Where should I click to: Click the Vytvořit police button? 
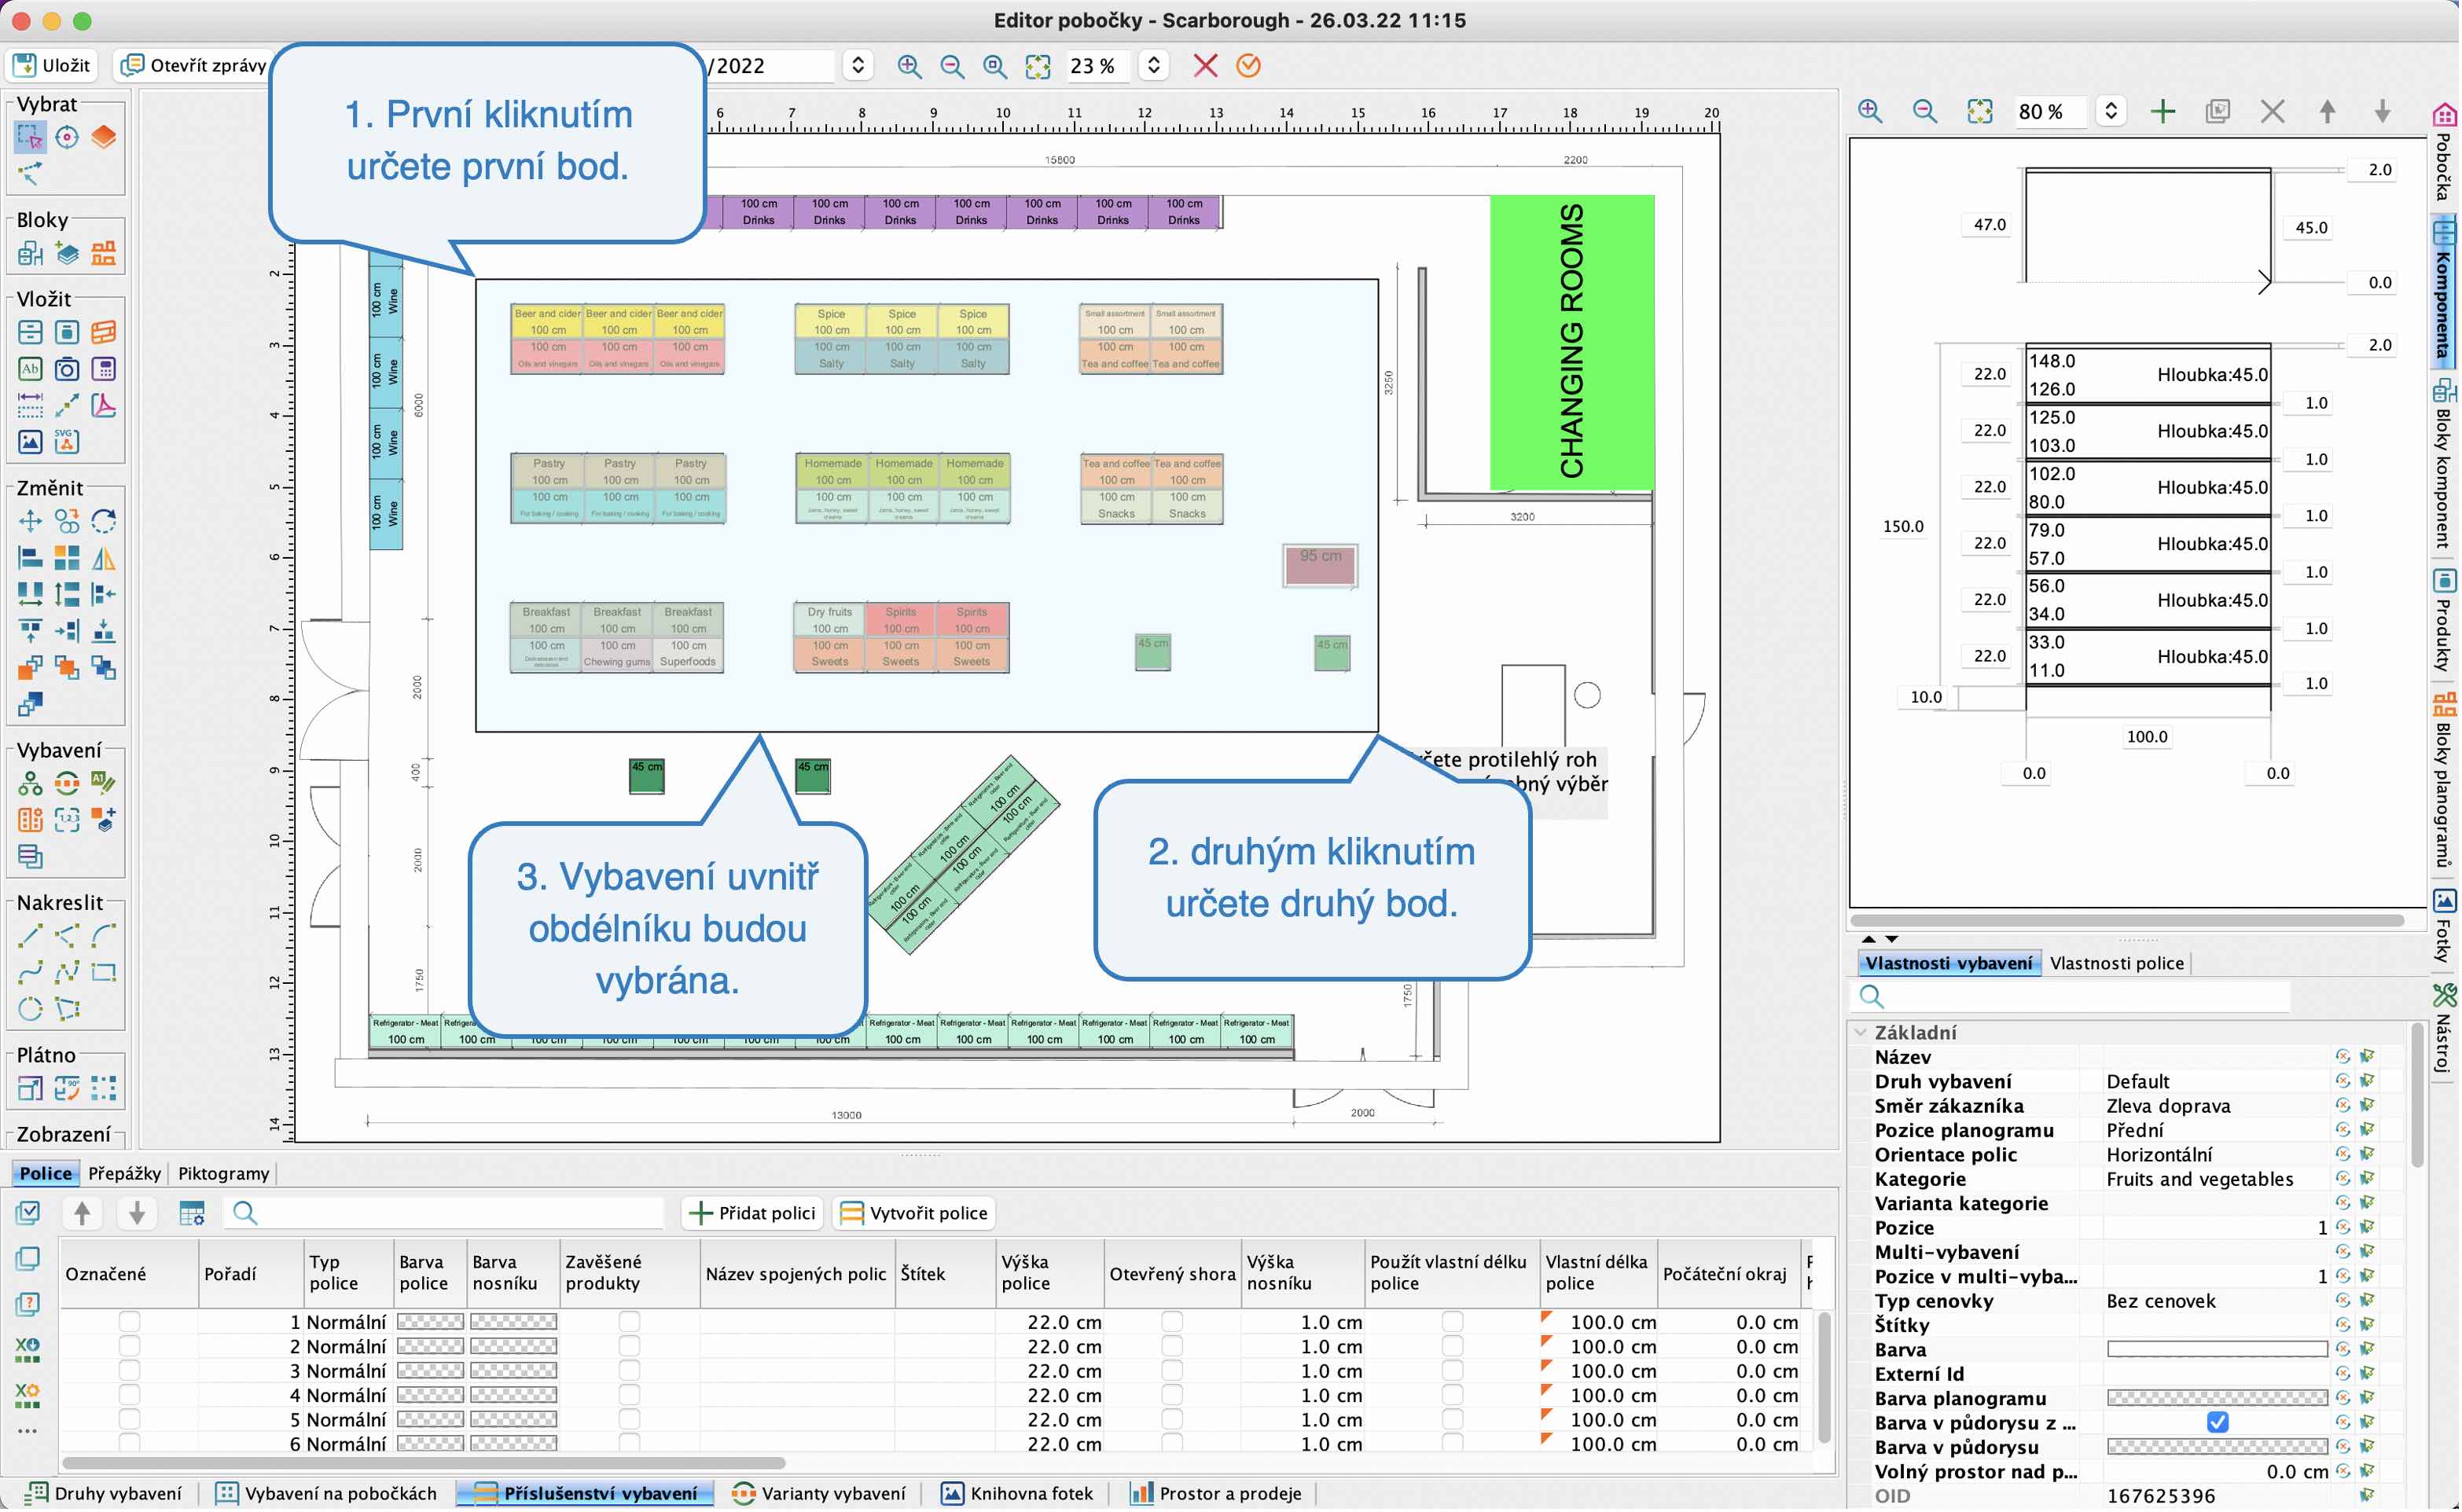point(916,1214)
